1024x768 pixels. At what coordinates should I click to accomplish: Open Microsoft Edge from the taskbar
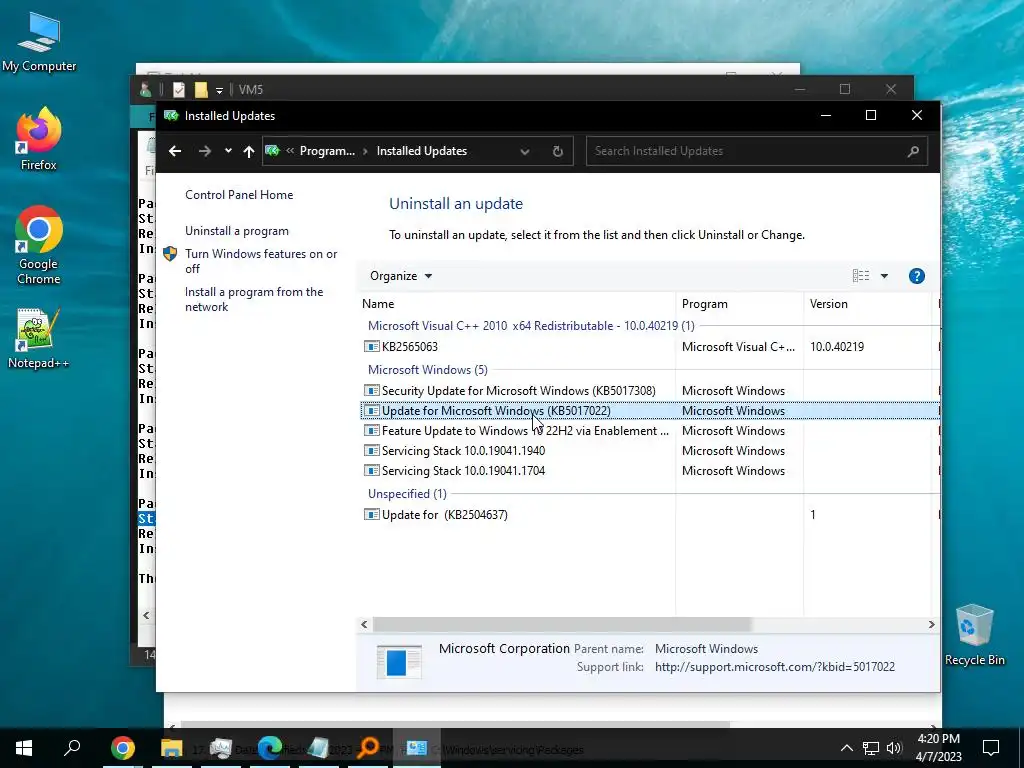tap(270, 748)
